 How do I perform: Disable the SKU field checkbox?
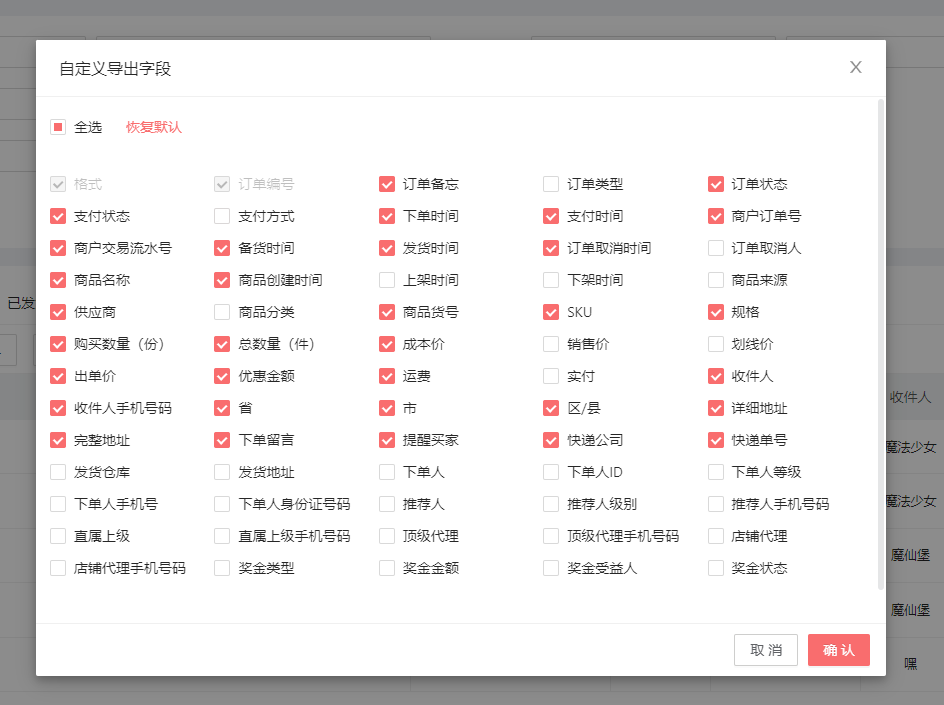click(551, 312)
